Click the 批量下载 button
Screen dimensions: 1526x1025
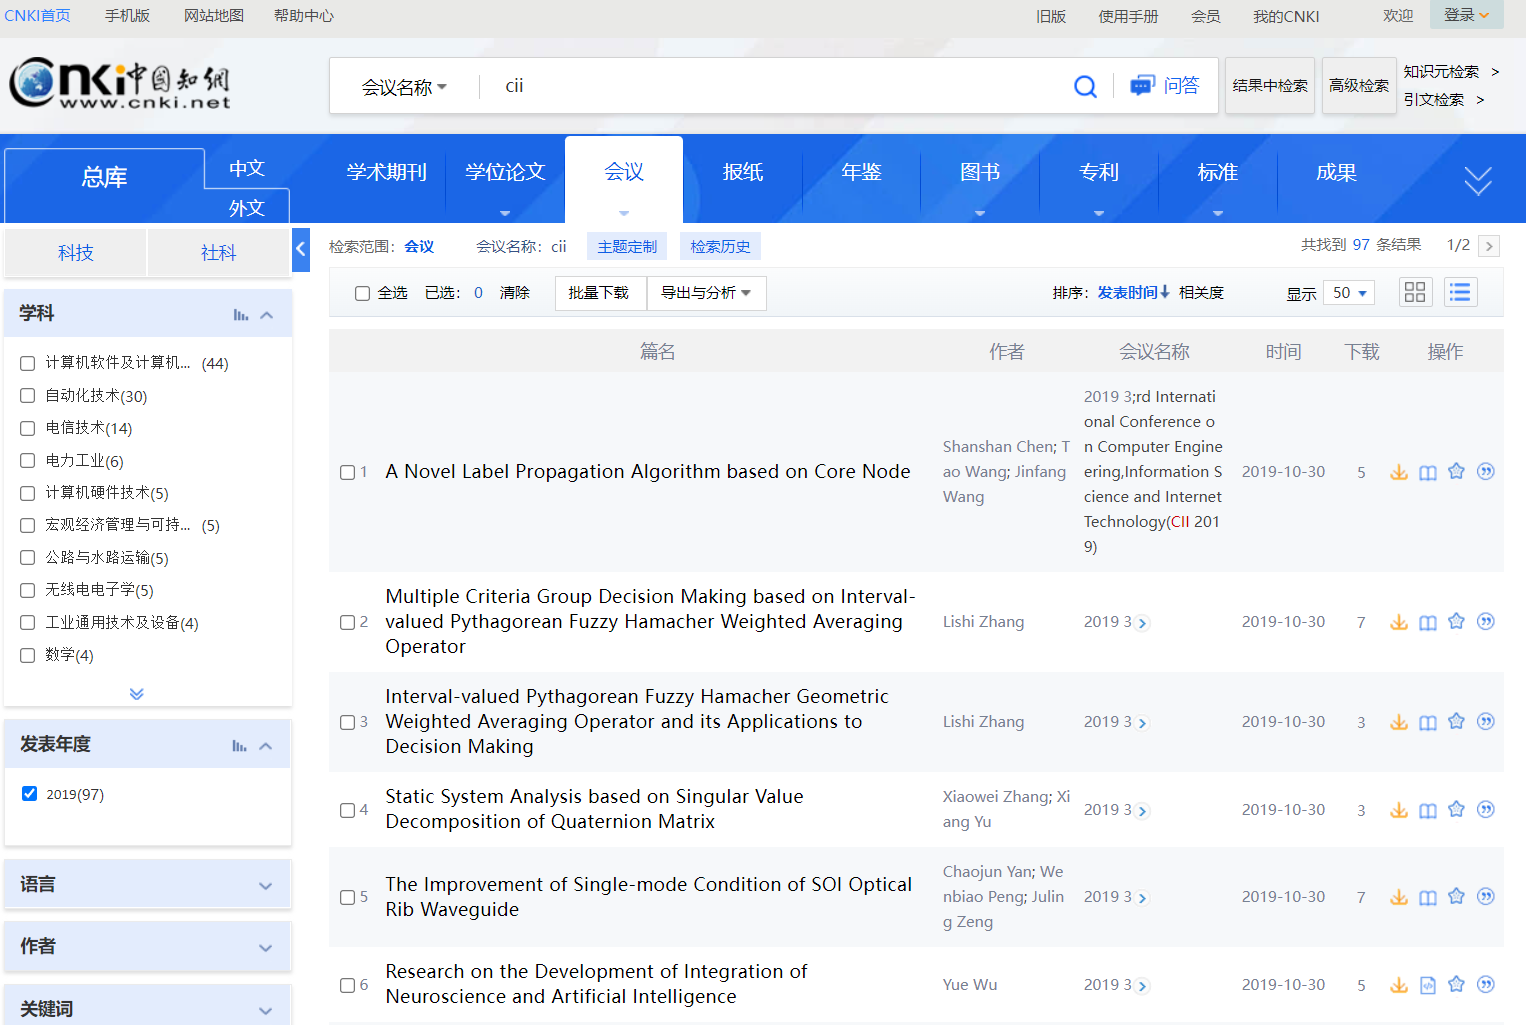coord(599,293)
